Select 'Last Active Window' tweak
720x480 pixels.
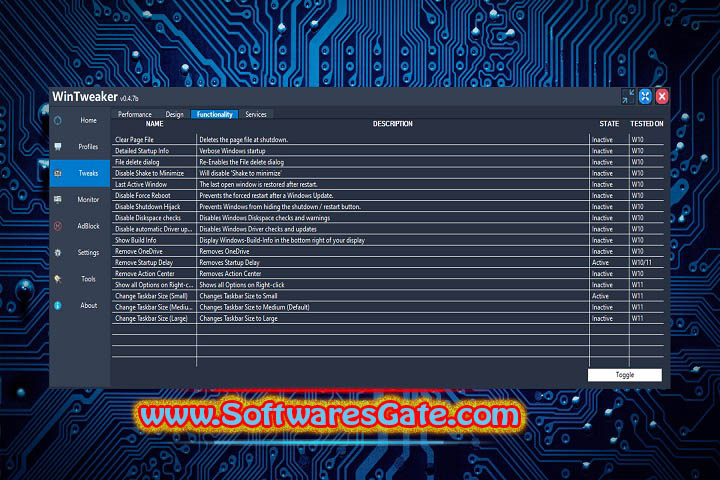tap(141, 184)
